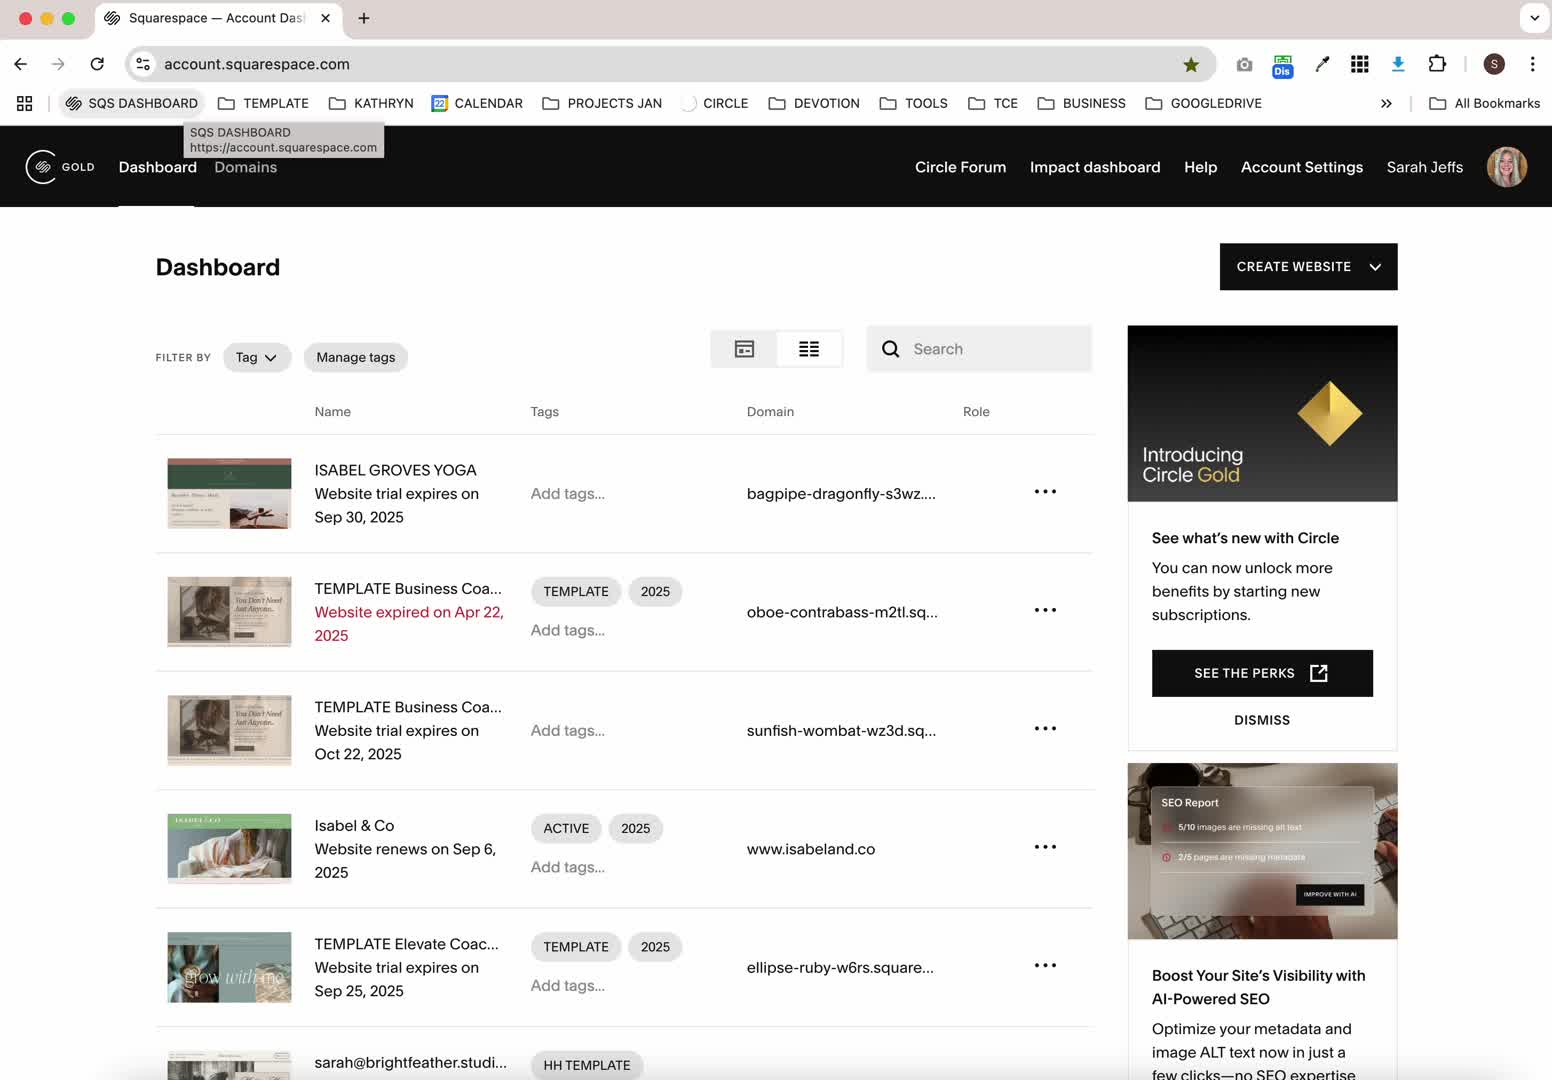
Task: Click the Manage tags button
Action: (x=355, y=357)
